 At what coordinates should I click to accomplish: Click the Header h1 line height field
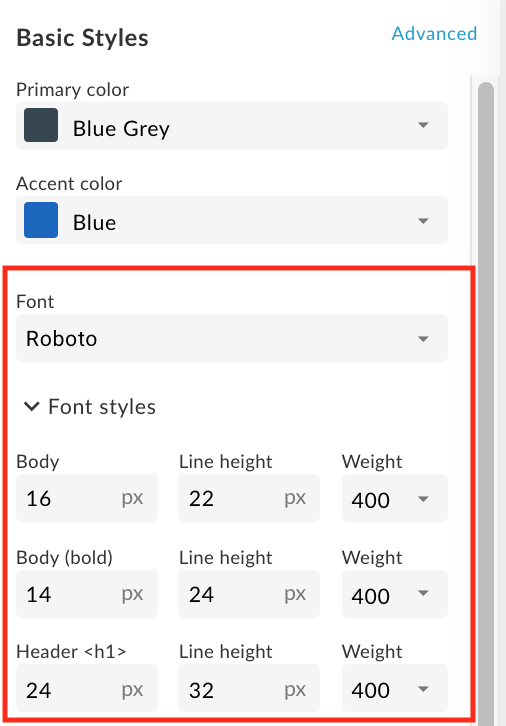[x=249, y=688]
